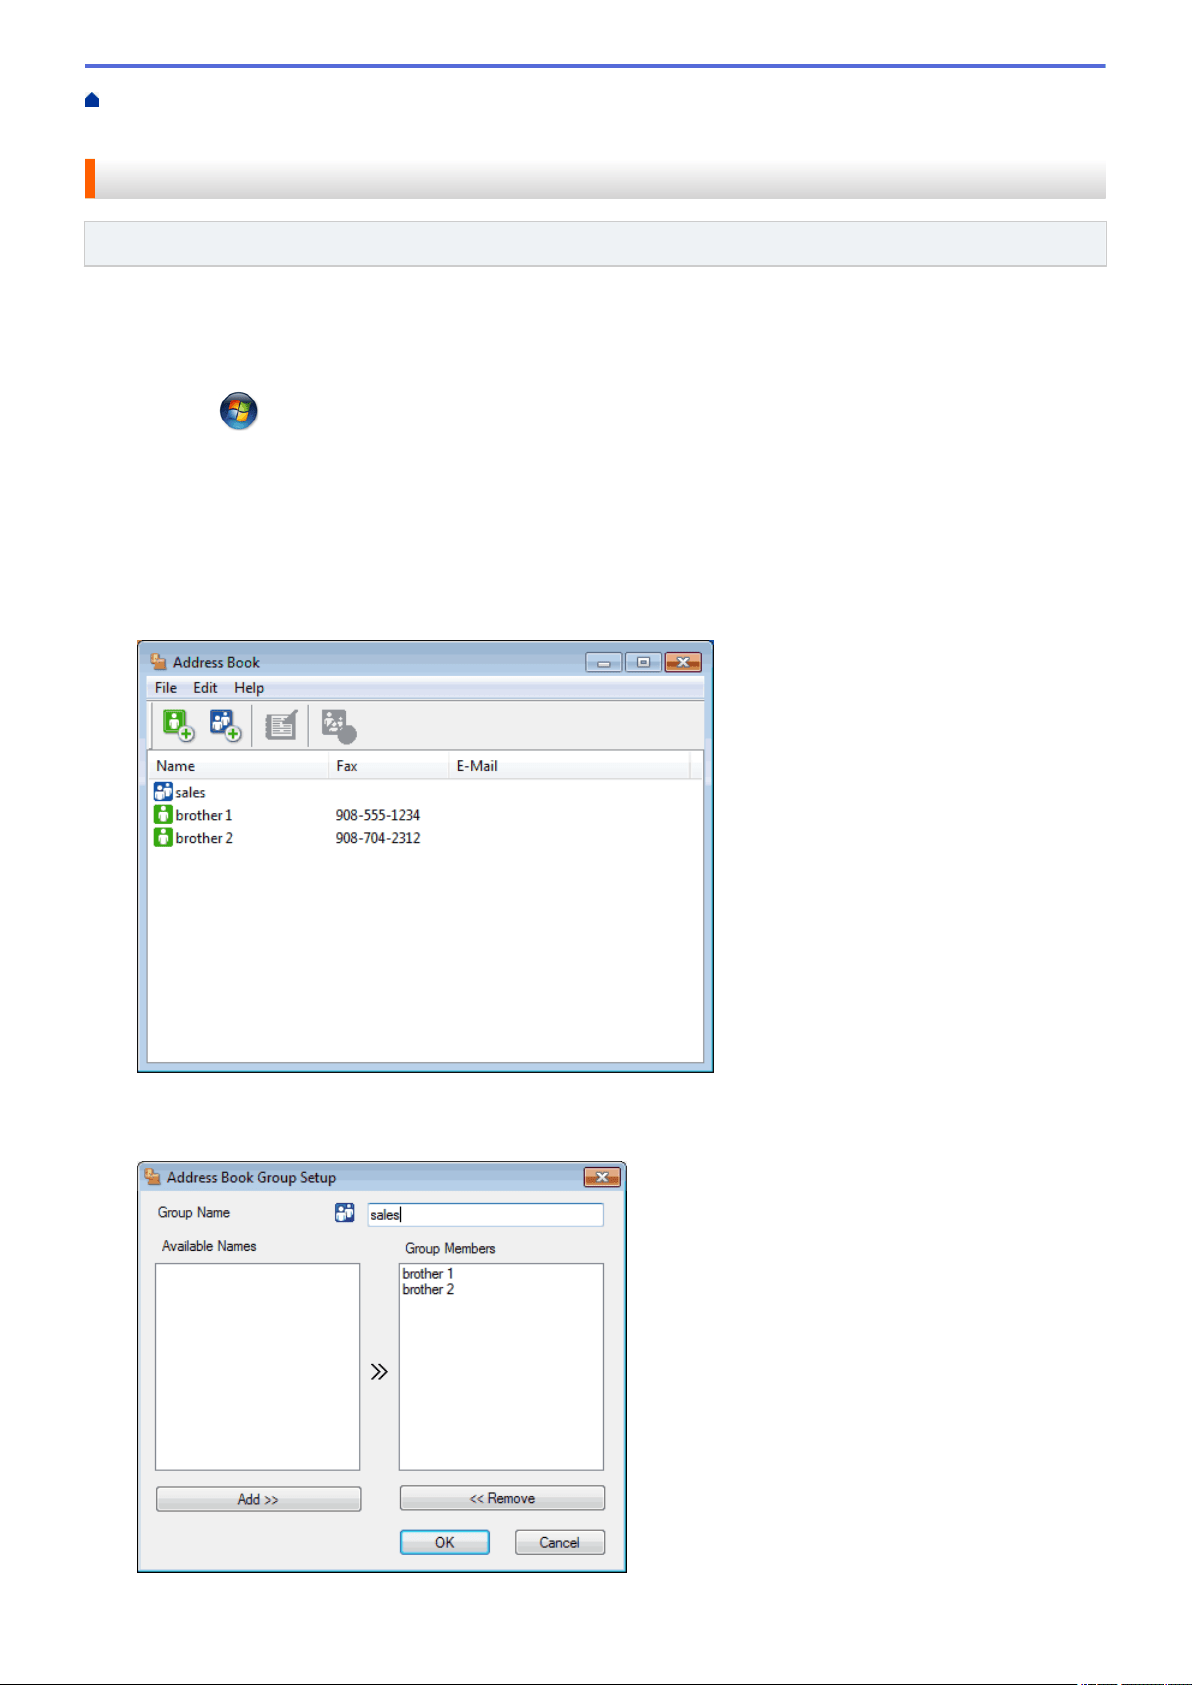Sort by the Fax column header
Screen dimensions: 1192x1685
tap(388, 766)
